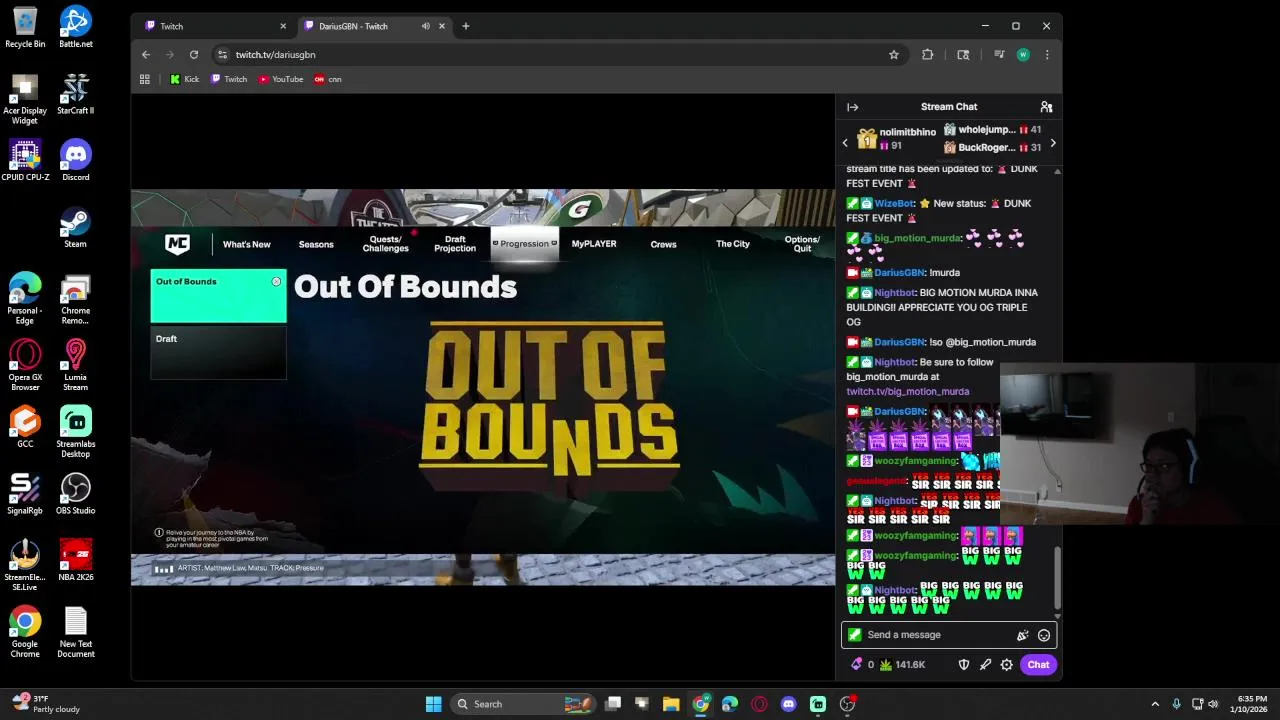Click the MC logo in game menu

click(x=178, y=244)
